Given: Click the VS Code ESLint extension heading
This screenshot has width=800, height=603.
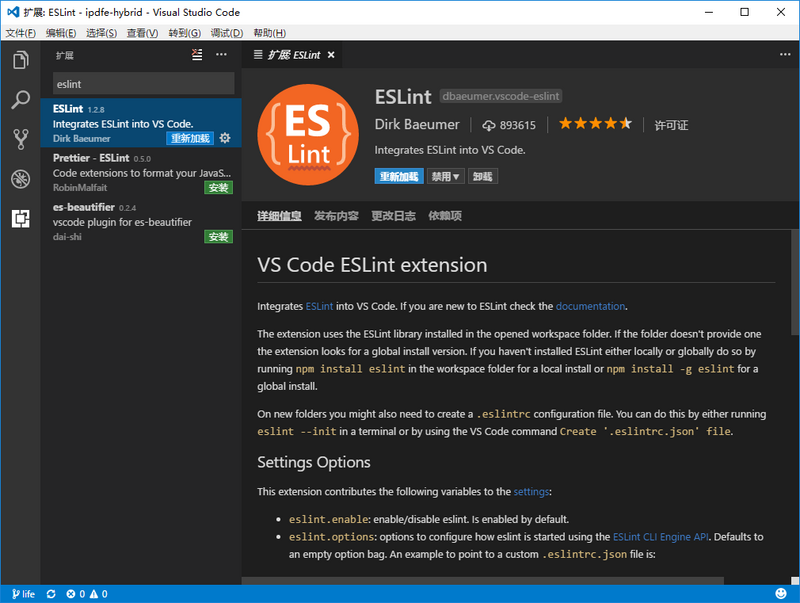Looking at the screenshot, I should (372, 265).
